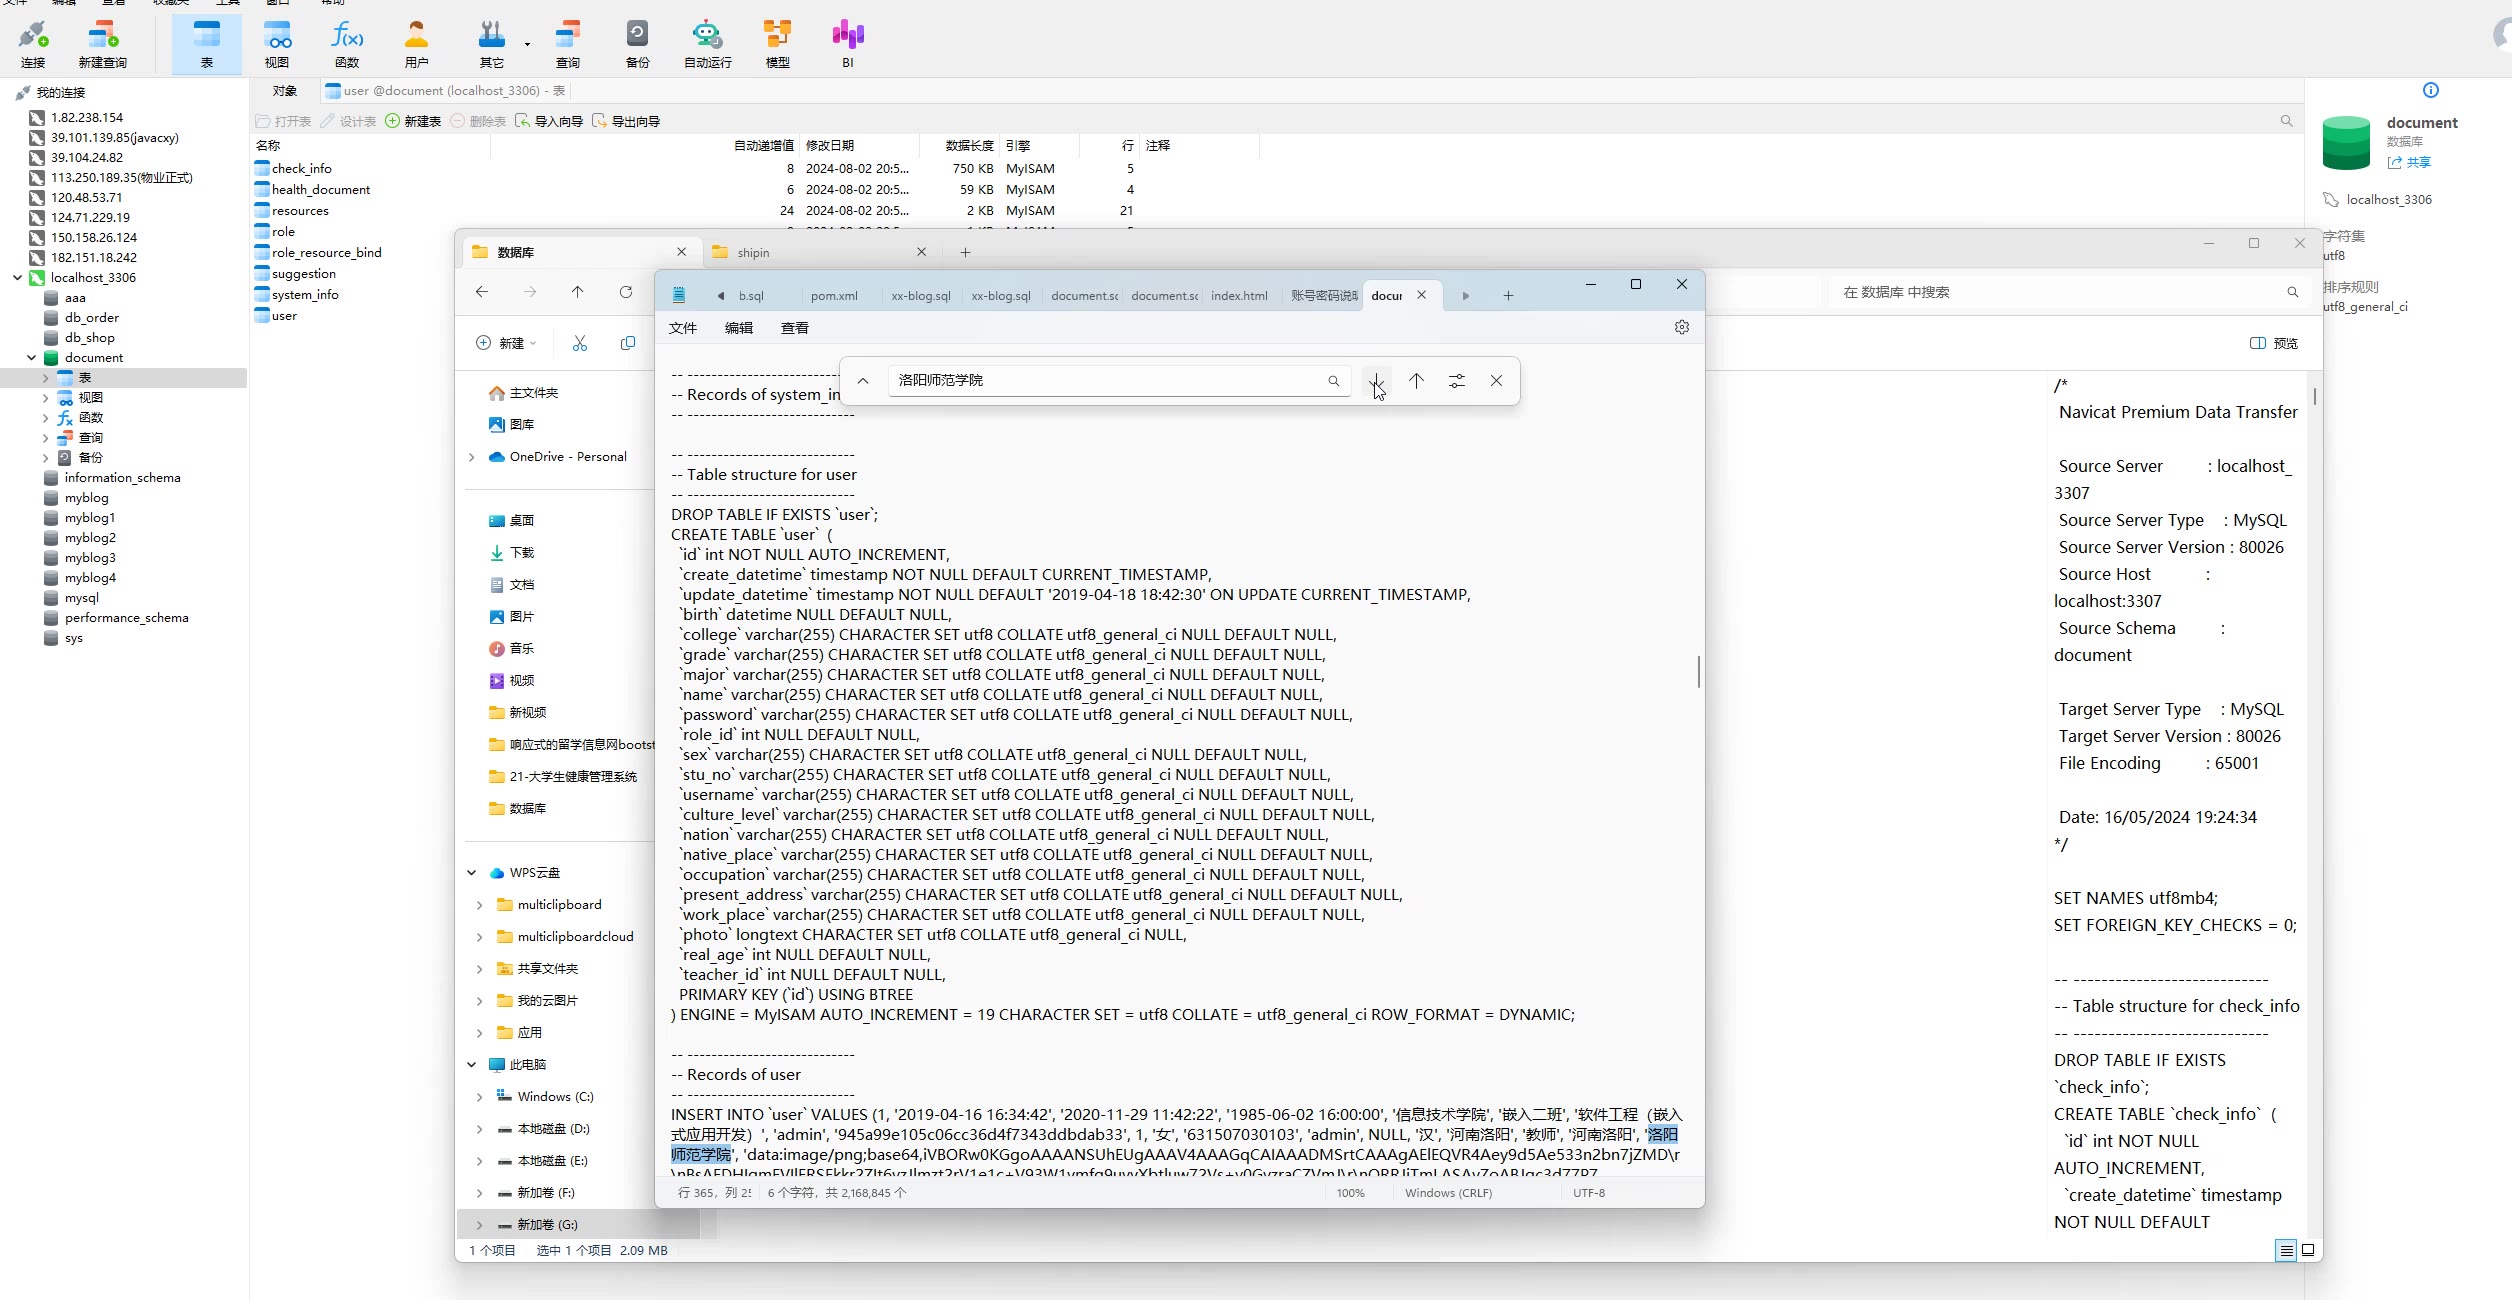The image size is (2512, 1300).
Task: Click the copy icon in Explorer toolbar
Action: (628, 343)
